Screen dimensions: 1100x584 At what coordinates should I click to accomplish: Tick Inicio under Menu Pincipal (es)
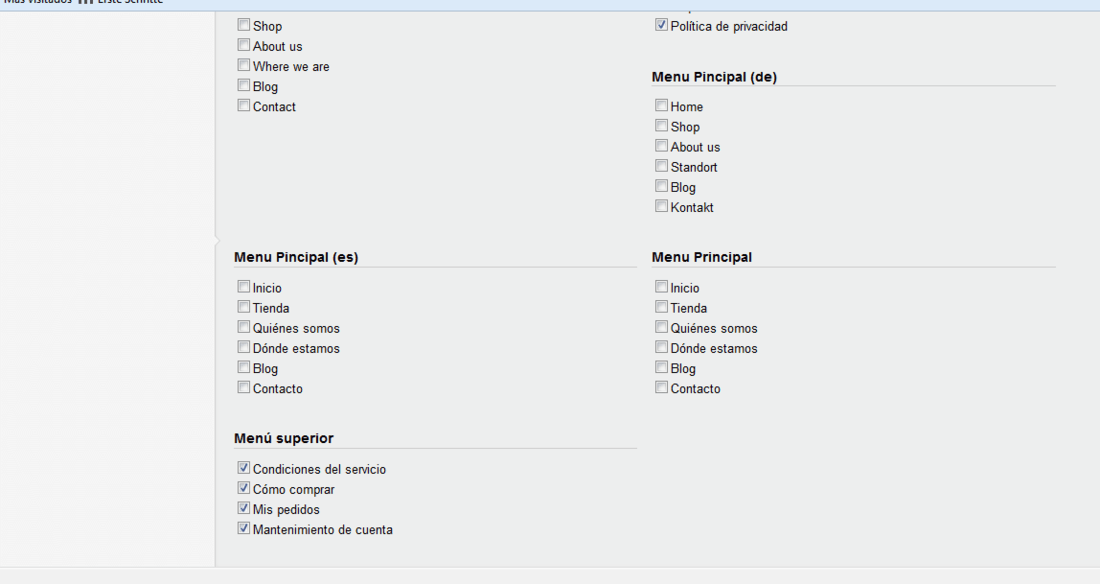[x=243, y=287]
